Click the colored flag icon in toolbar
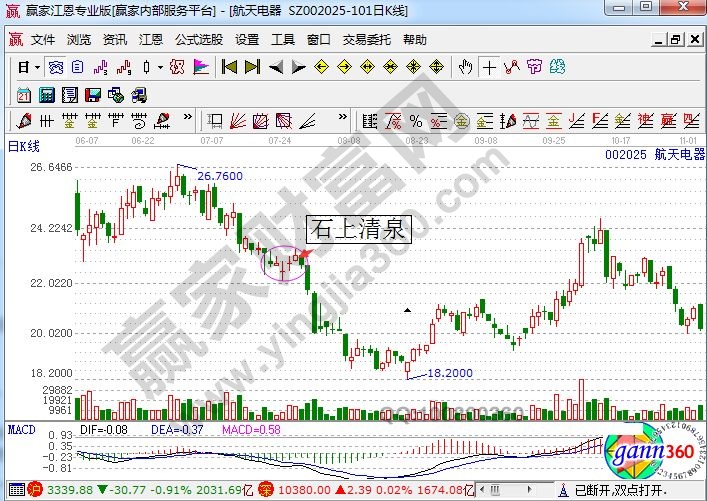 coord(200,68)
